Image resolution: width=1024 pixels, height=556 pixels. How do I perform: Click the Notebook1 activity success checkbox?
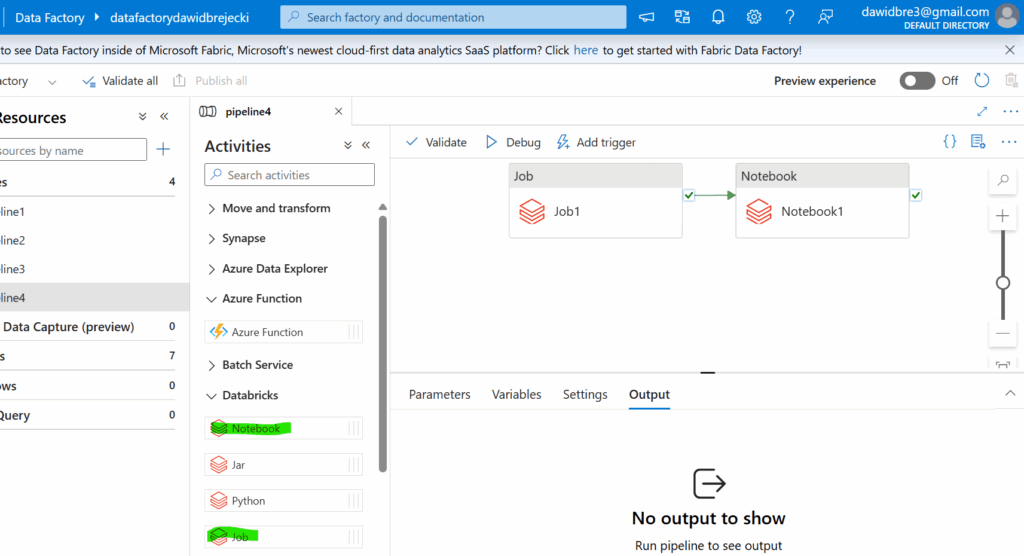916,195
